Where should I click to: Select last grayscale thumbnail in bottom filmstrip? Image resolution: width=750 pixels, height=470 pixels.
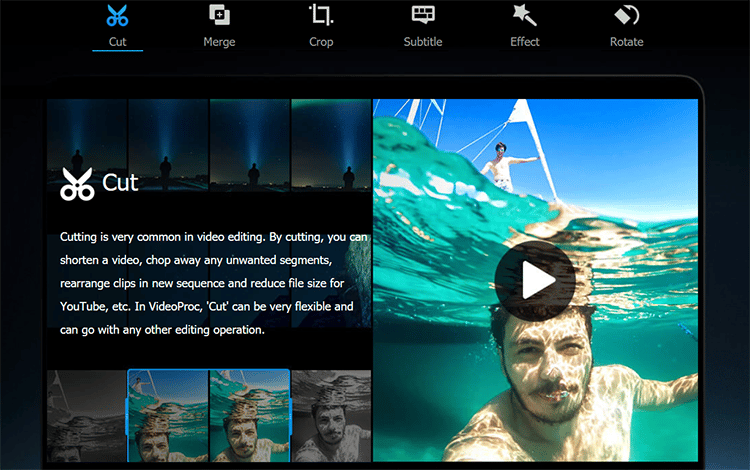pyautogui.click(x=331, y=415)
